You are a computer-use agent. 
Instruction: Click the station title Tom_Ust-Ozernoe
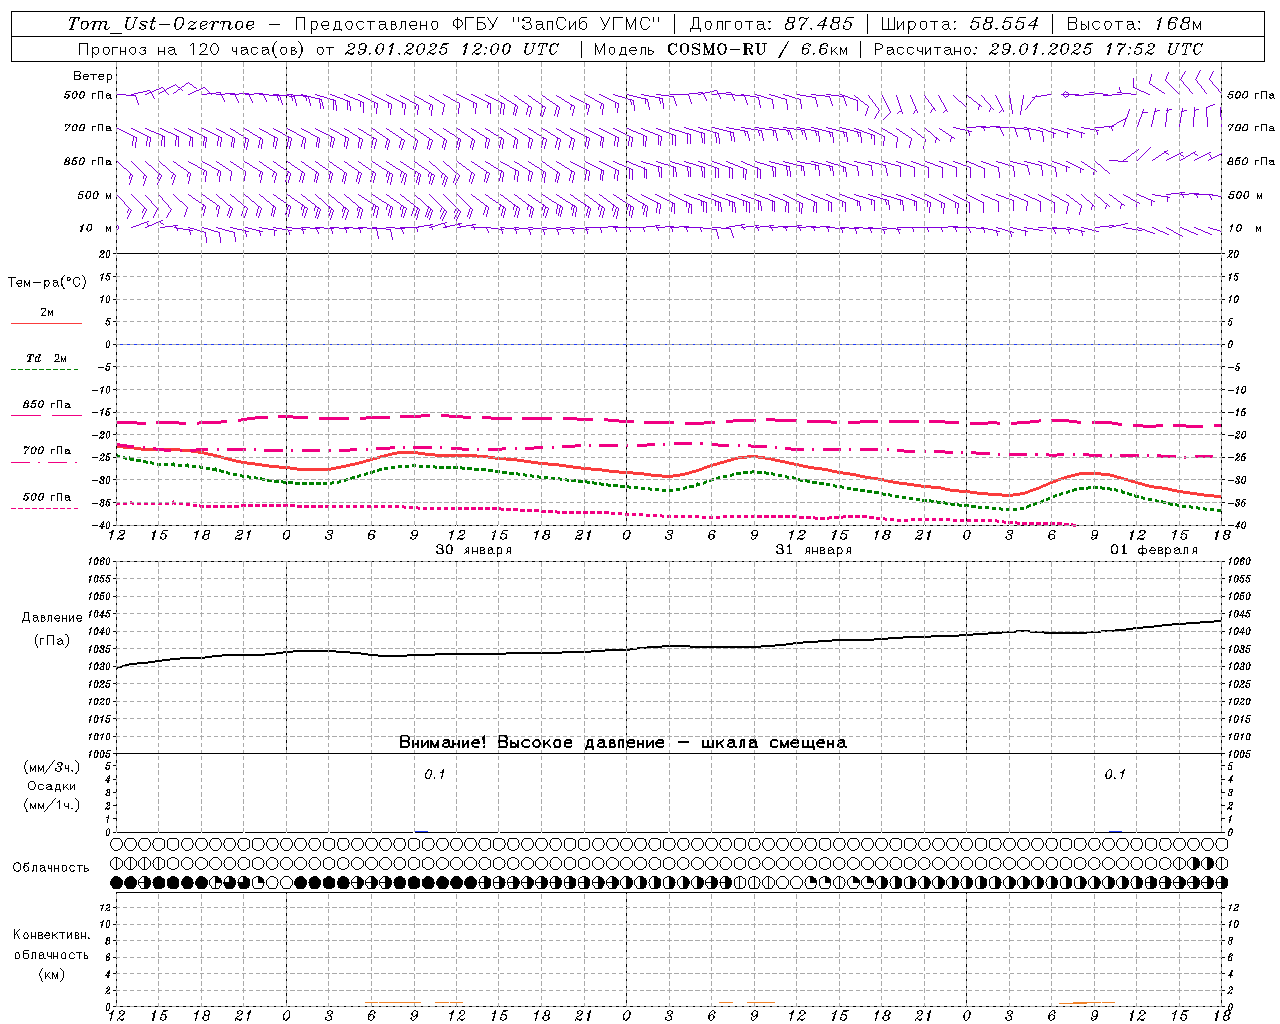pos(161,24)
